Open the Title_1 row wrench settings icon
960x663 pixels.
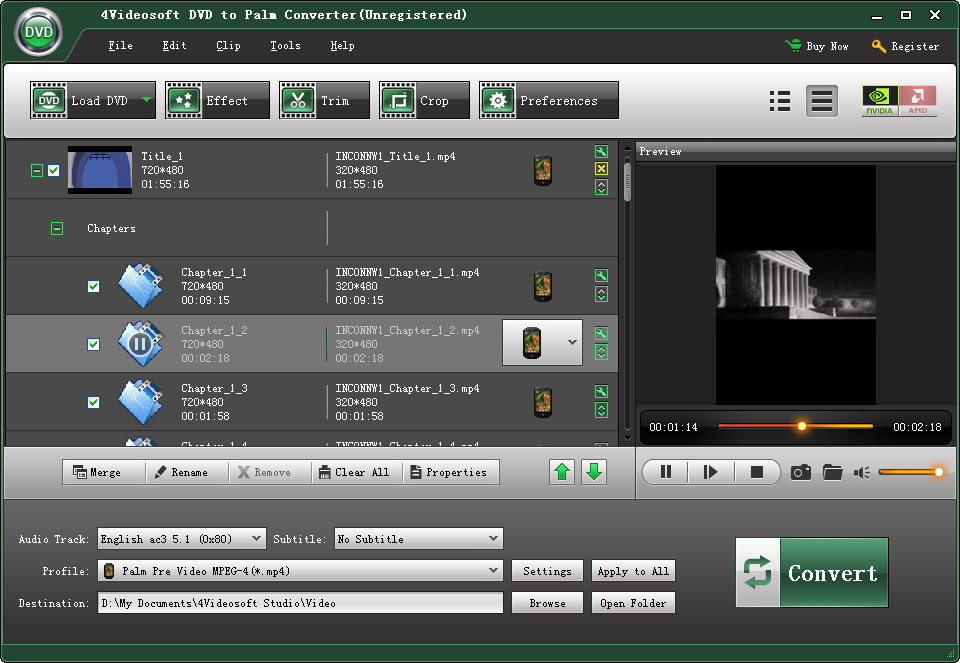click(x=601, y=151)
